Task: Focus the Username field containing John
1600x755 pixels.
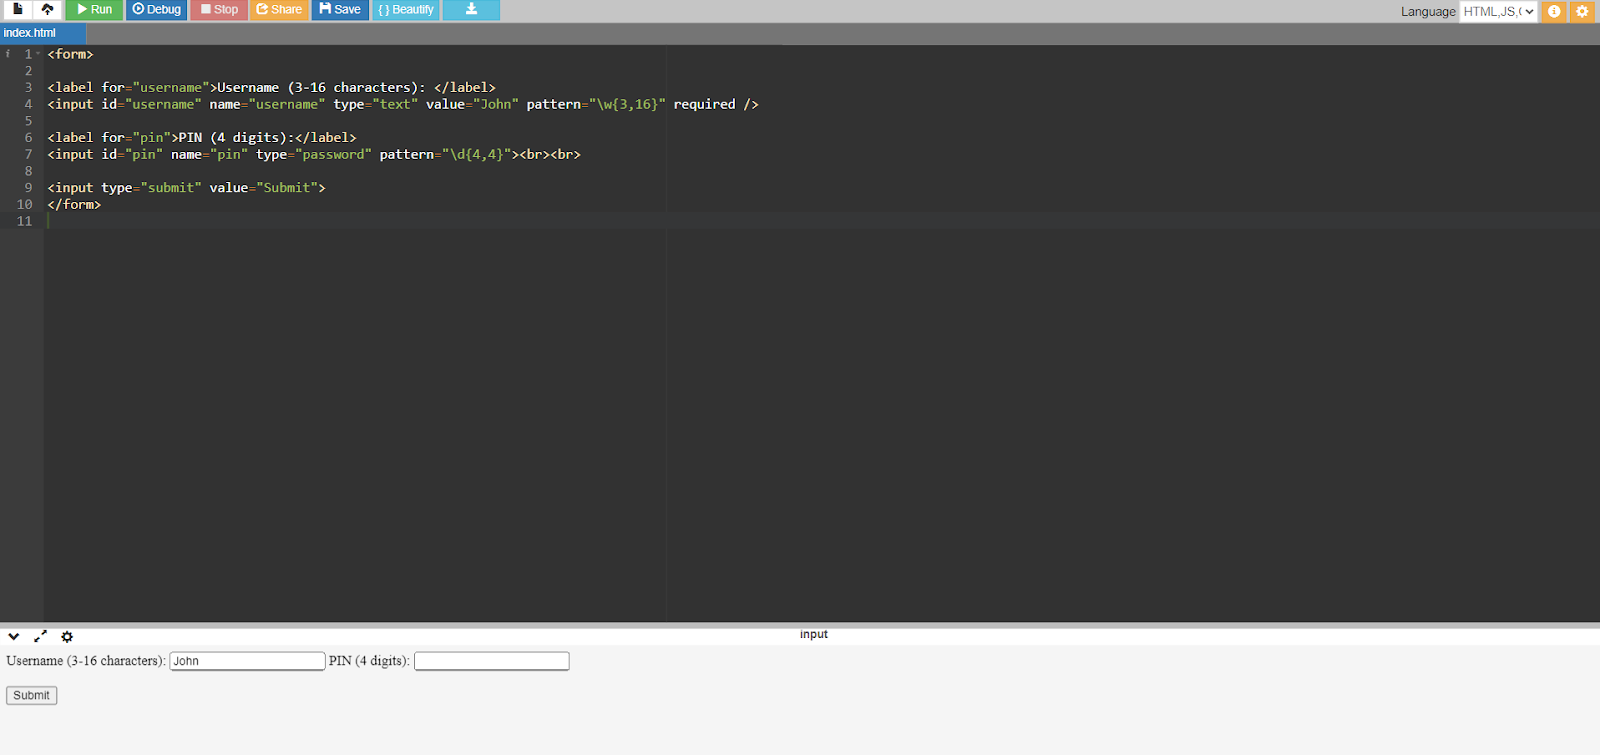Action: click(247, 661)
